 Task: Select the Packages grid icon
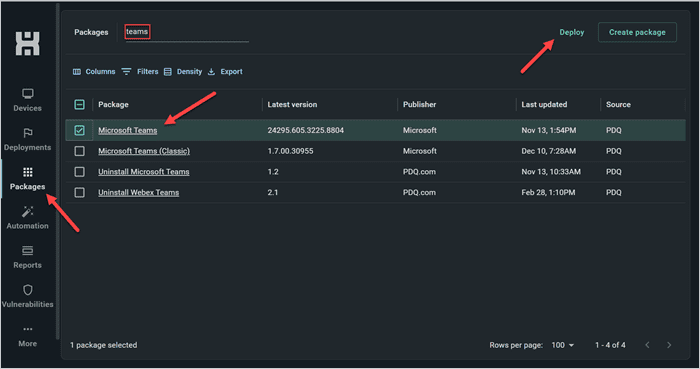coord(28,172)
